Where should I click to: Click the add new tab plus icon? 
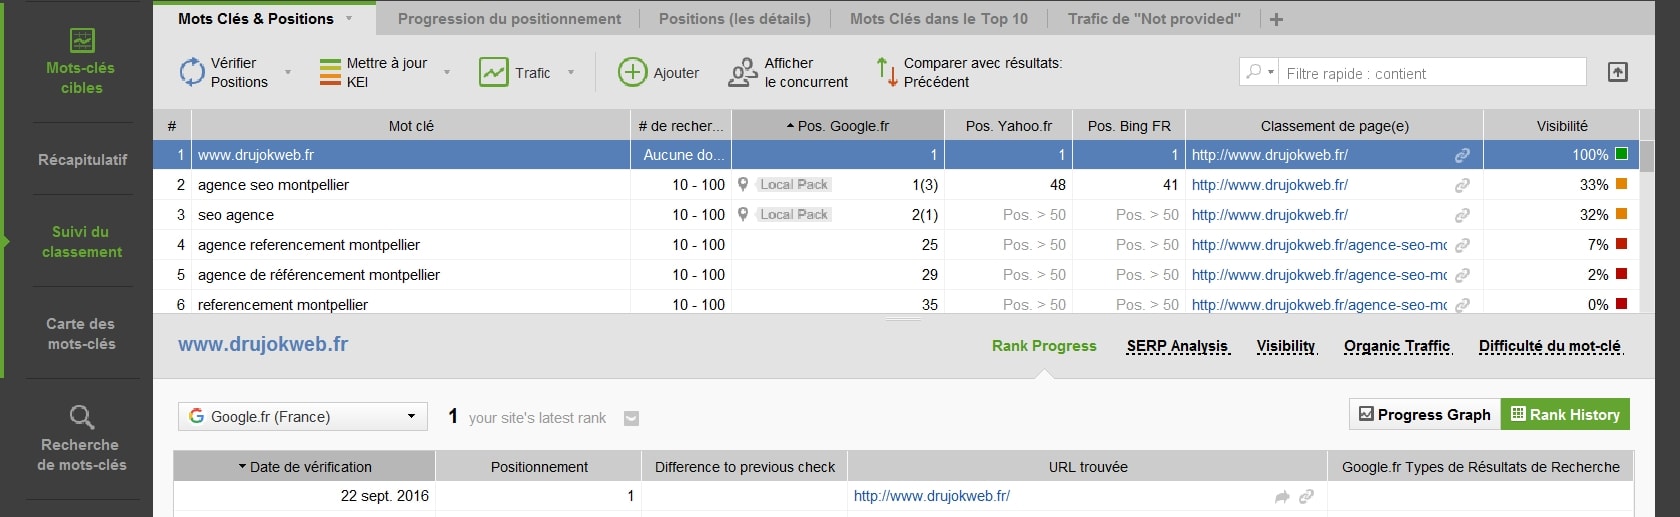(1277, 19)
